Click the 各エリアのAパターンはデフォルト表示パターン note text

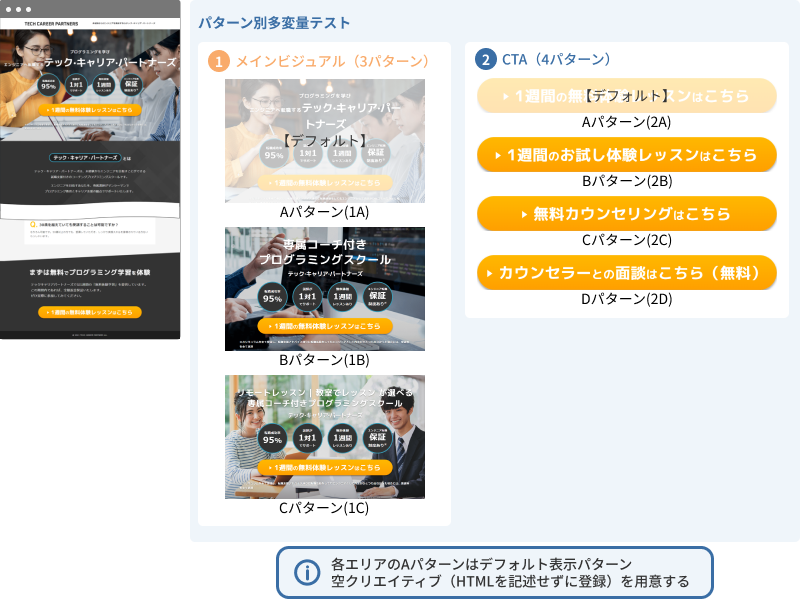click(x=482, y=564)
